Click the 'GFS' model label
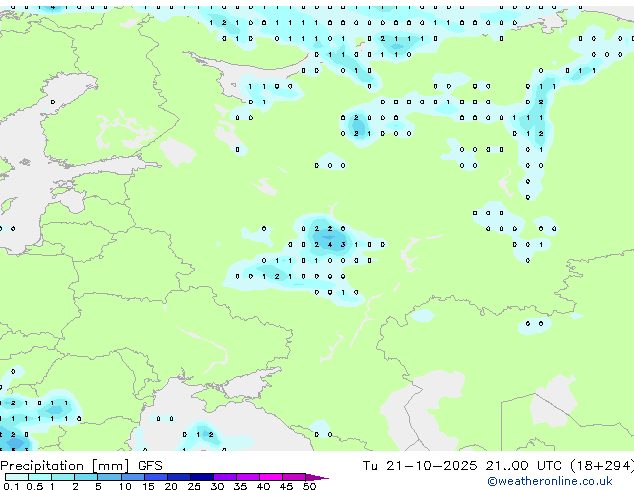Viewport: 634px width, 490px height. click(x=150, y=466)
